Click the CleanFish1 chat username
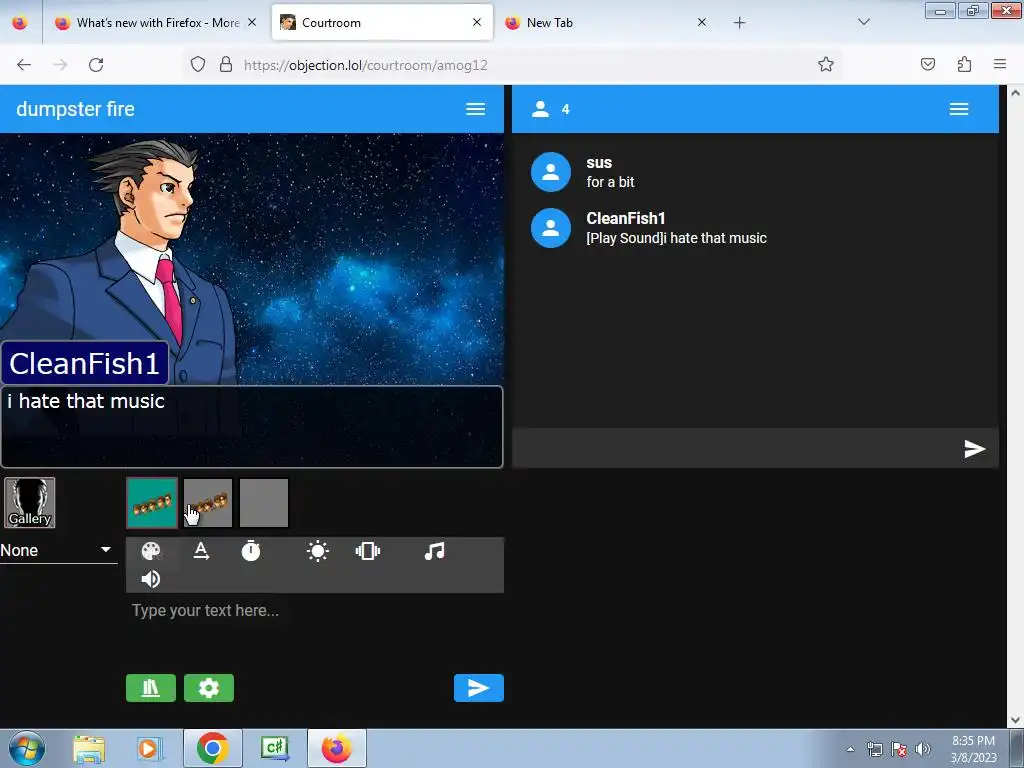1024x768 pixels. tap(626, 218)
